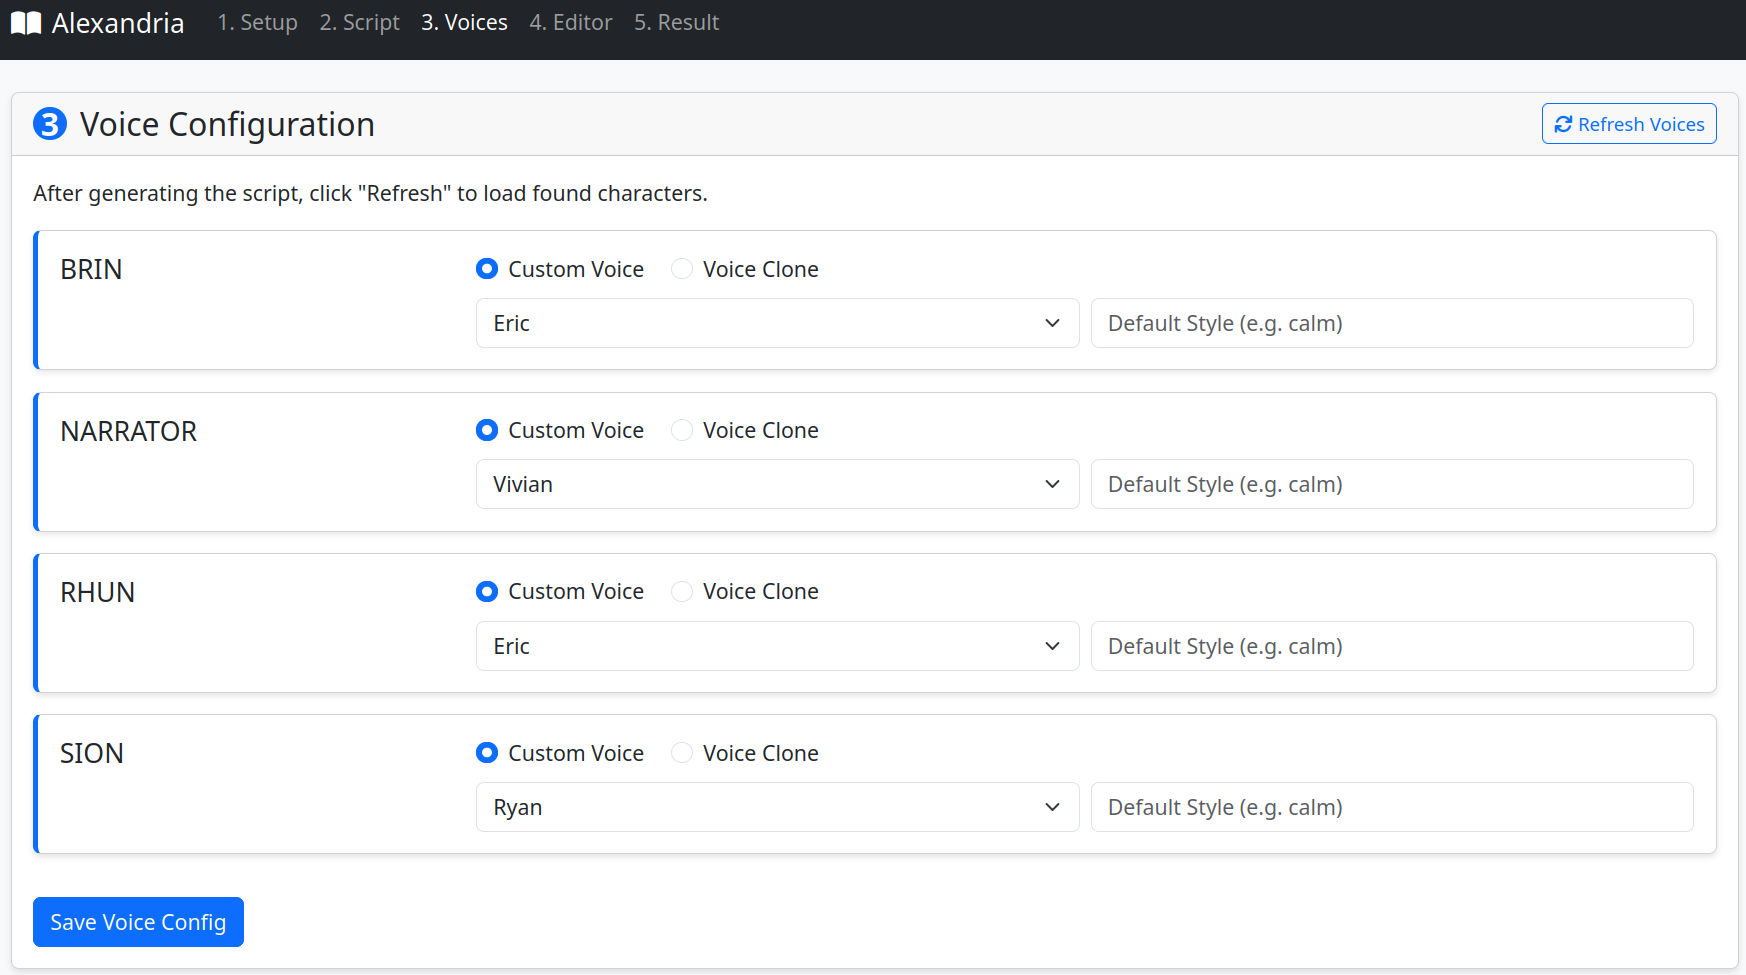Select Custom Voice for RHUN
The image size is (1746, 975).
click(x=487, y=591)
